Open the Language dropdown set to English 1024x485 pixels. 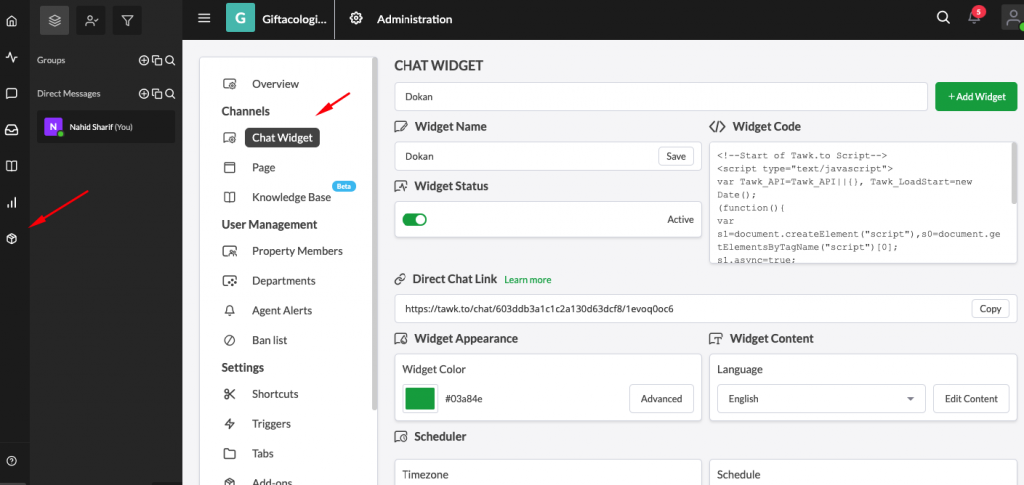(x=821, y=399)
